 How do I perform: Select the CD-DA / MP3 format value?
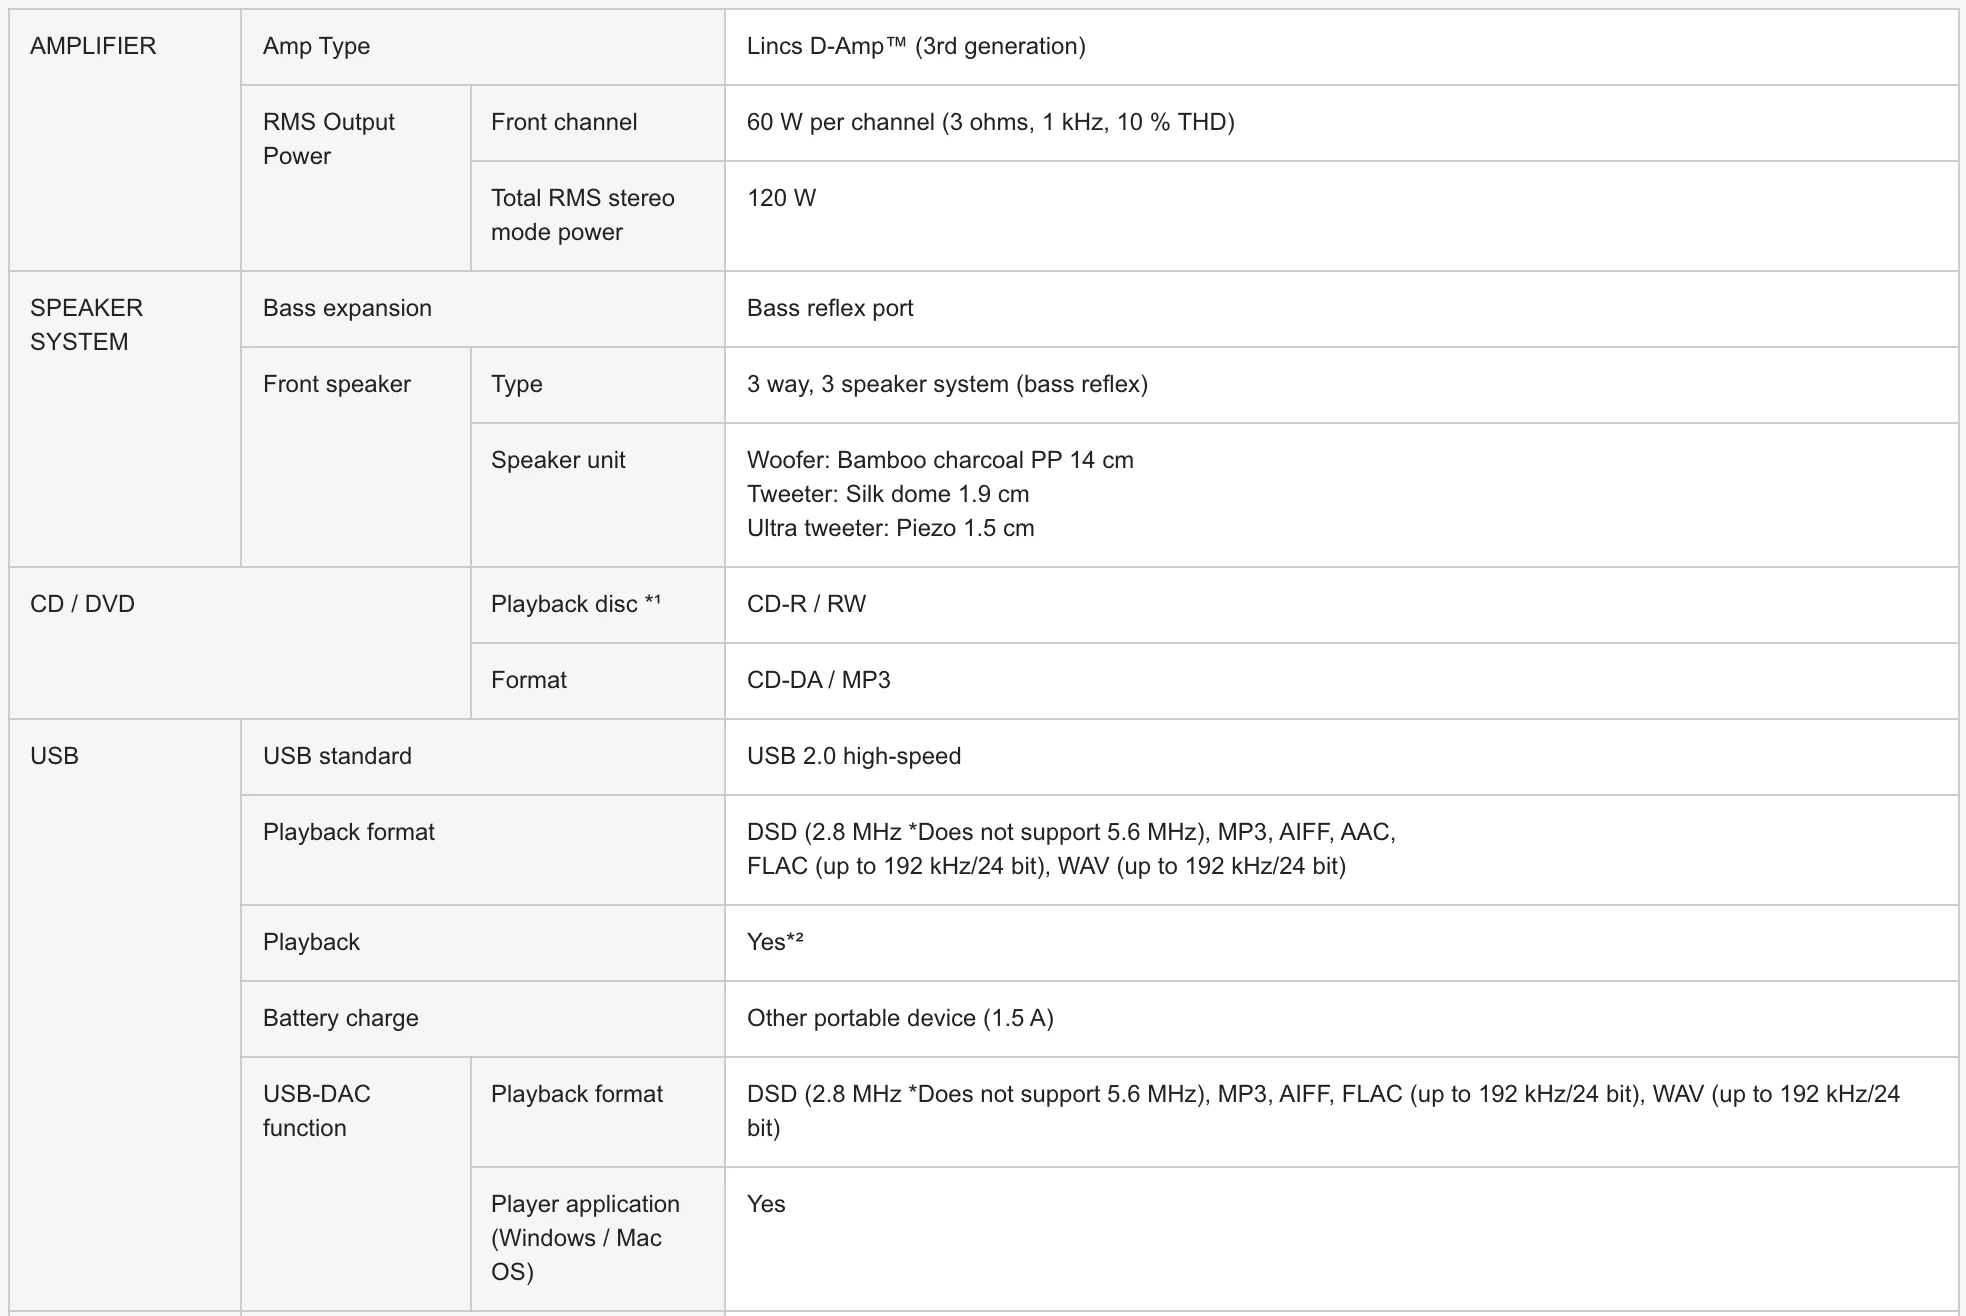click(x=818, y=680)
